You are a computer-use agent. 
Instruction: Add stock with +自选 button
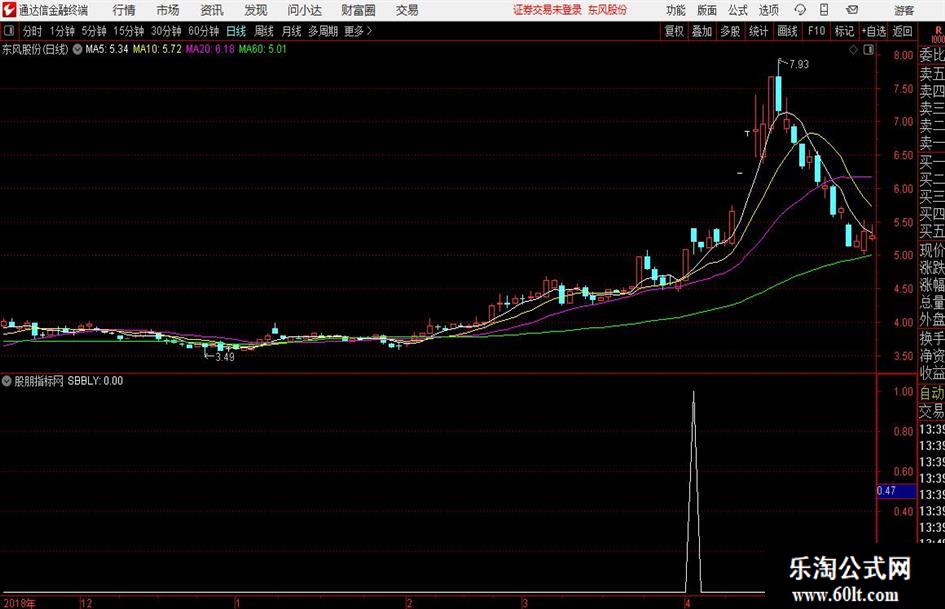(874, 31)
